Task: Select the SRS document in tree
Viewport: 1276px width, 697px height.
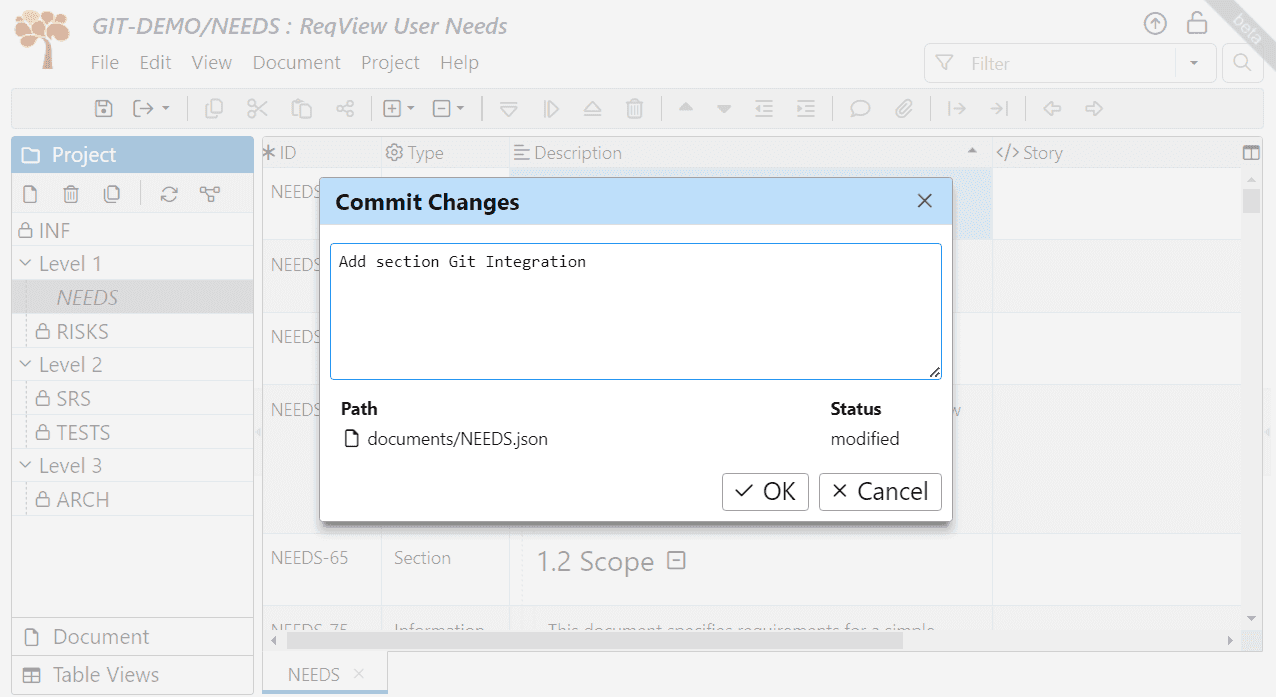Action: 132,398
